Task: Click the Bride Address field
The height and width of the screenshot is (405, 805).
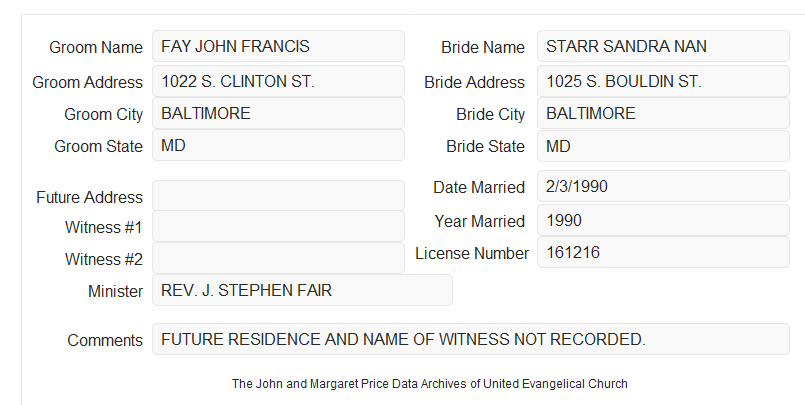Action: pyautogui.click(x=663, y=81)
